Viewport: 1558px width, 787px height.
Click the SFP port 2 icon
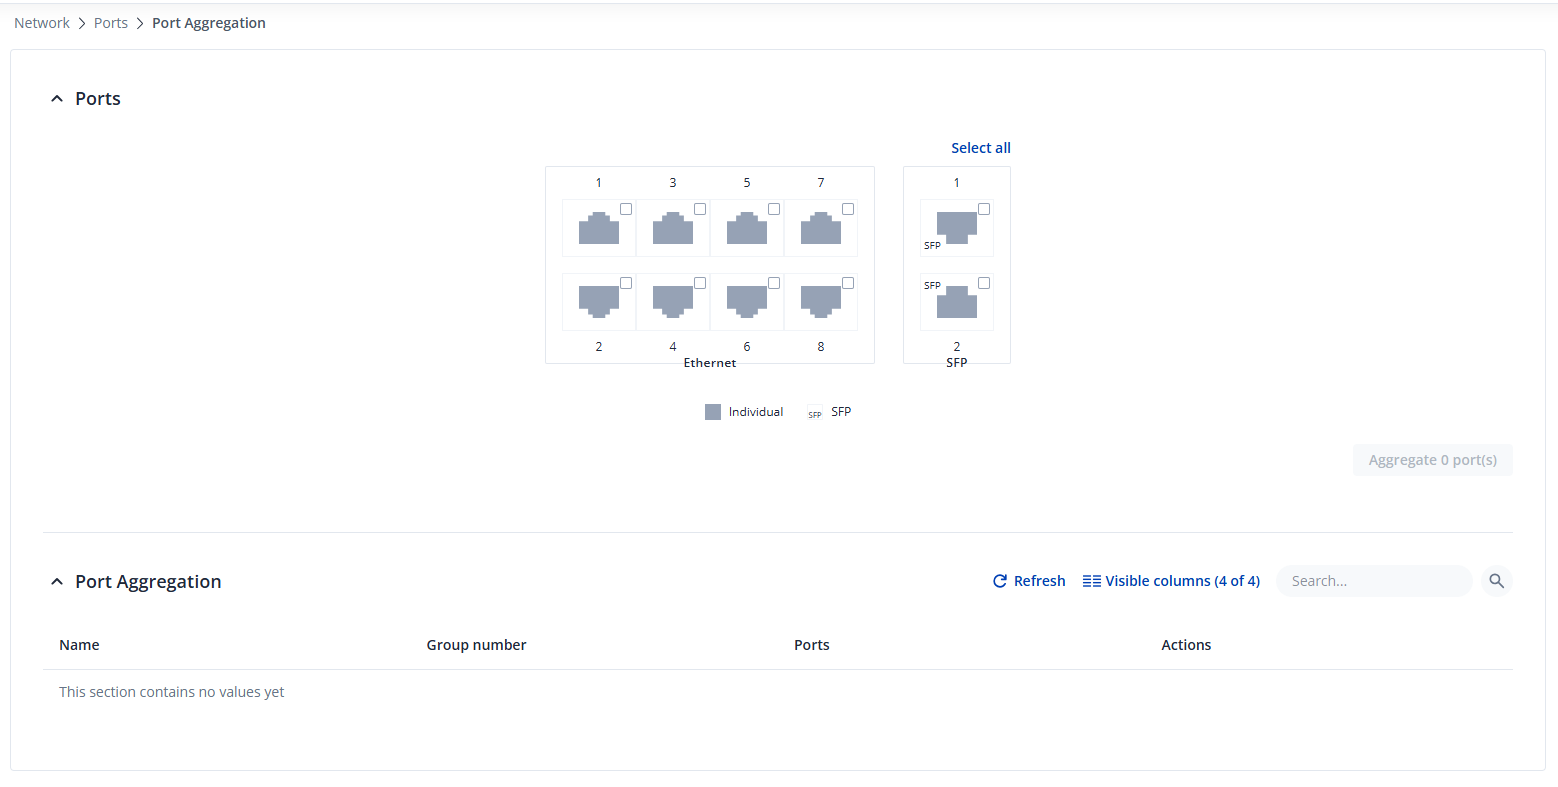956,302
